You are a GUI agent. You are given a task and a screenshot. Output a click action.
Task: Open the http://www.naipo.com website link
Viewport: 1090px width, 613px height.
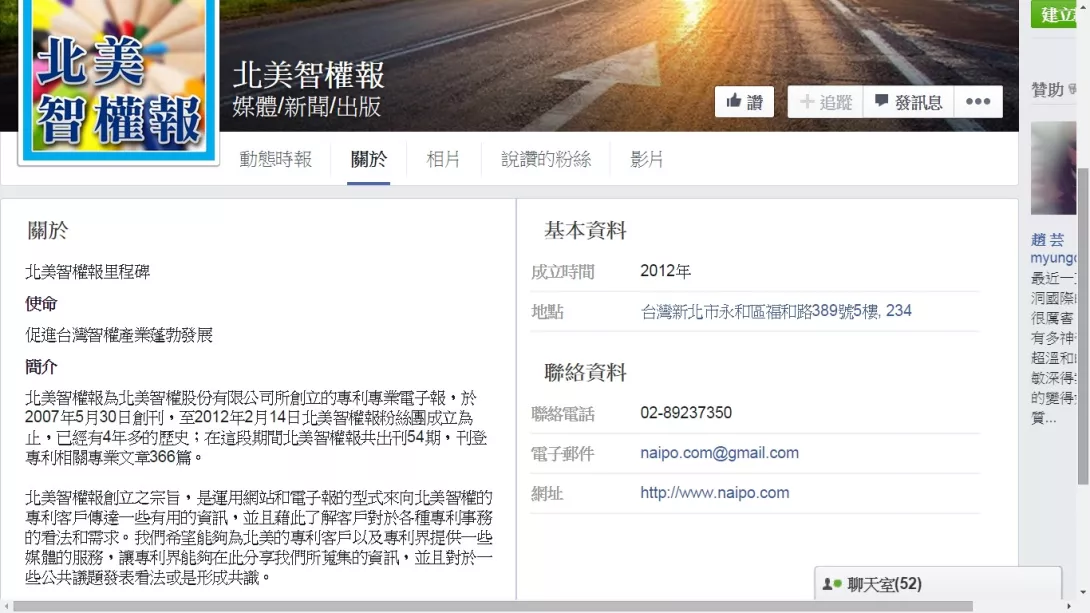[715, 493]
